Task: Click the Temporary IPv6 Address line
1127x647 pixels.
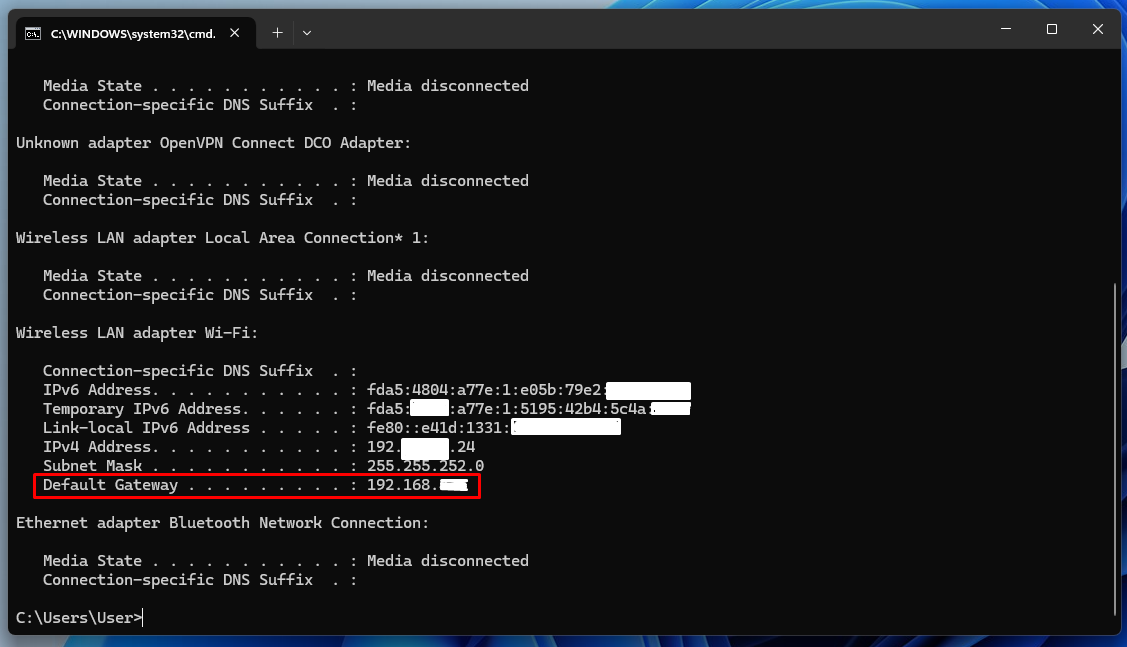Action: [x=180, y=409]
